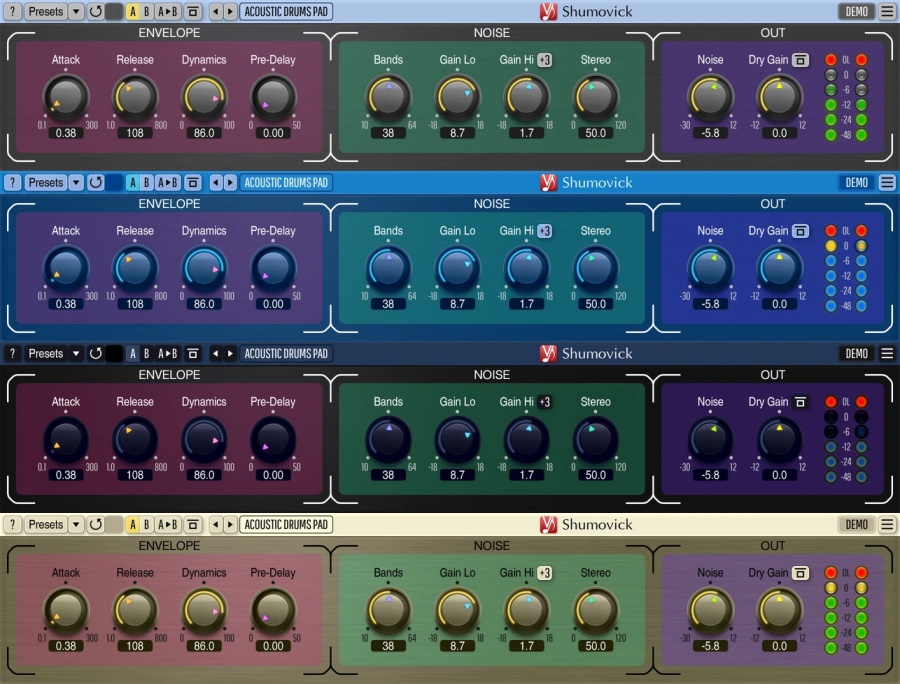Open the hamburger menu in the beige-themed plugin
Screen dimensions: 900x684
pos(887,524)
